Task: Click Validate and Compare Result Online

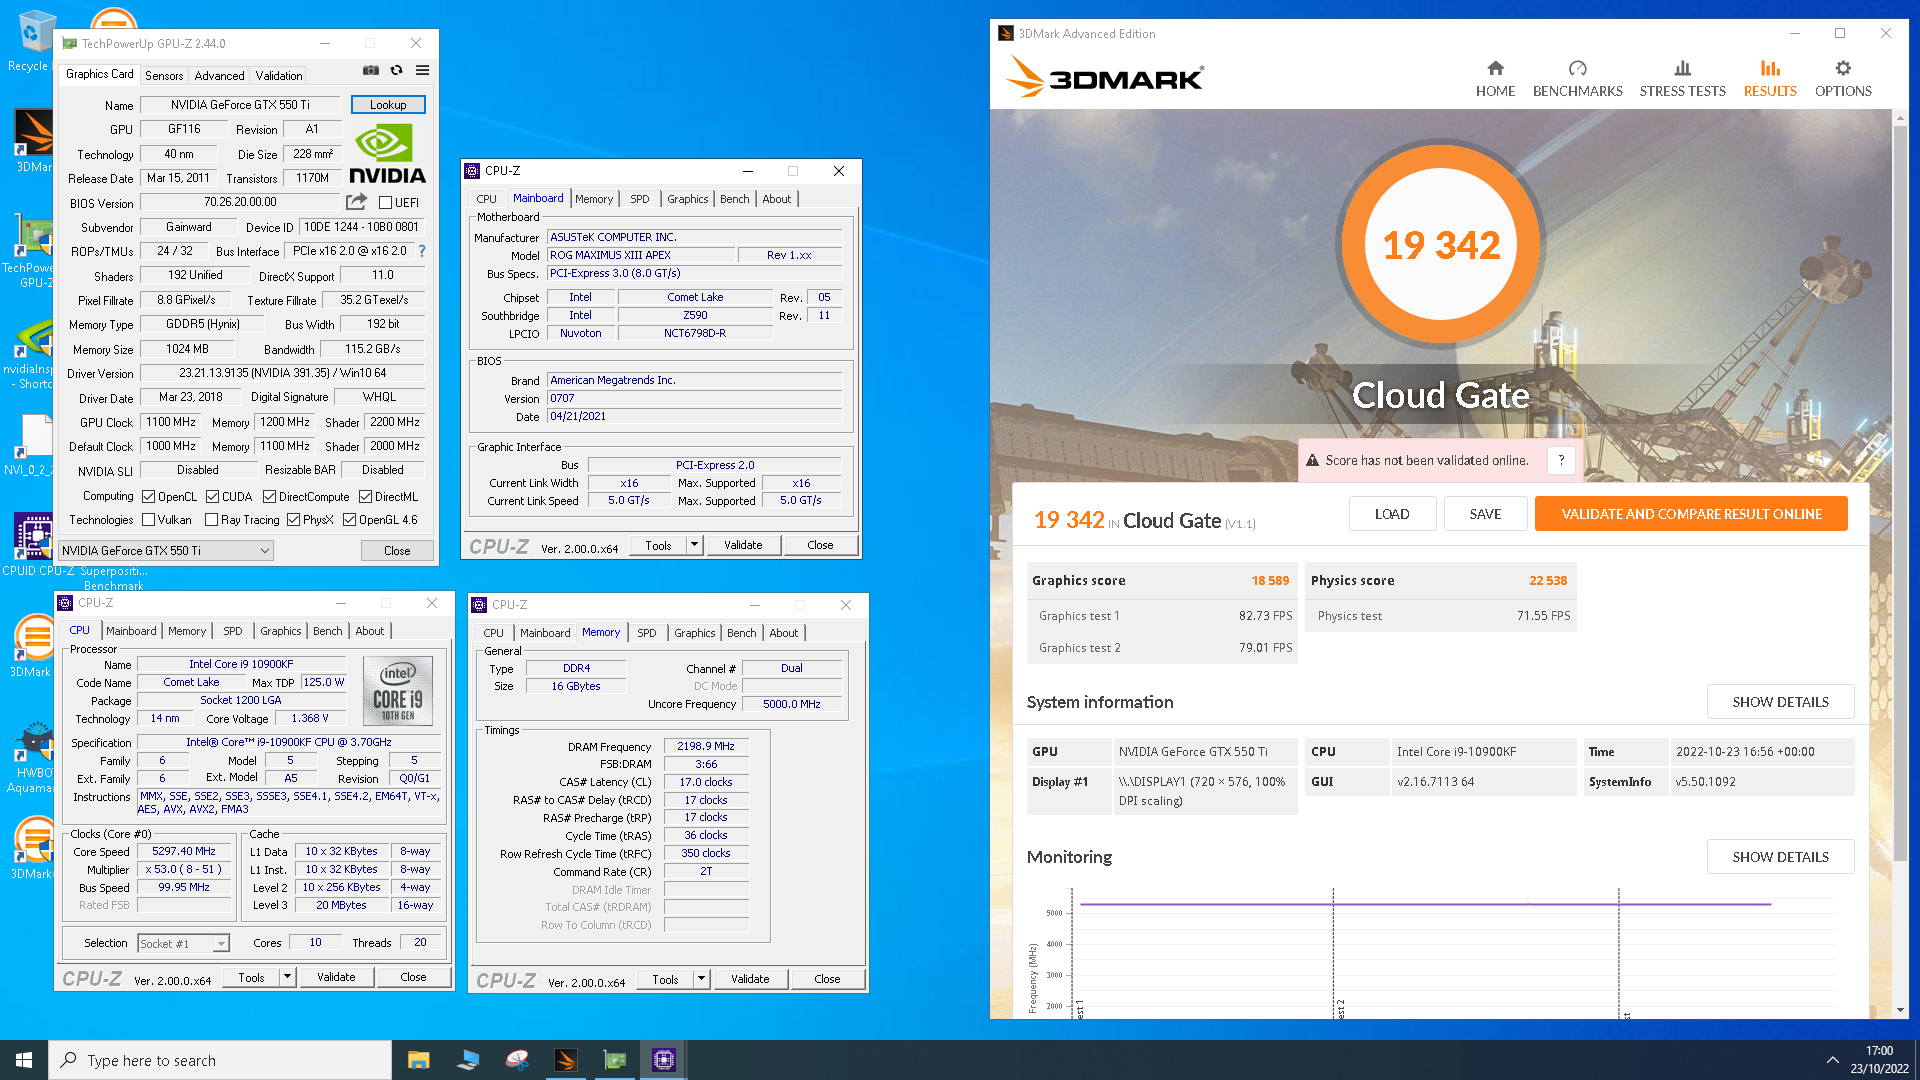Action: pos(1691,514)
